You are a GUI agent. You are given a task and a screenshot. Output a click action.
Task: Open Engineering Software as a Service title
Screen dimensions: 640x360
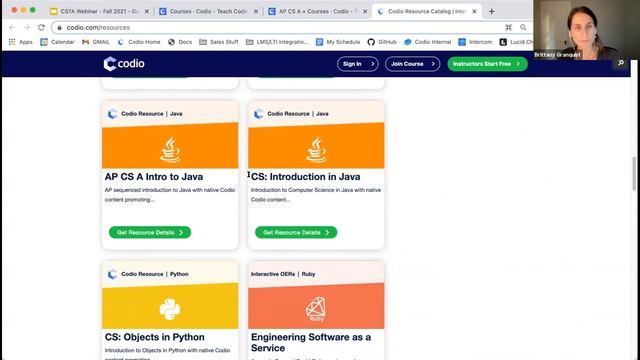pyautogui.click(x=311, y=342)
